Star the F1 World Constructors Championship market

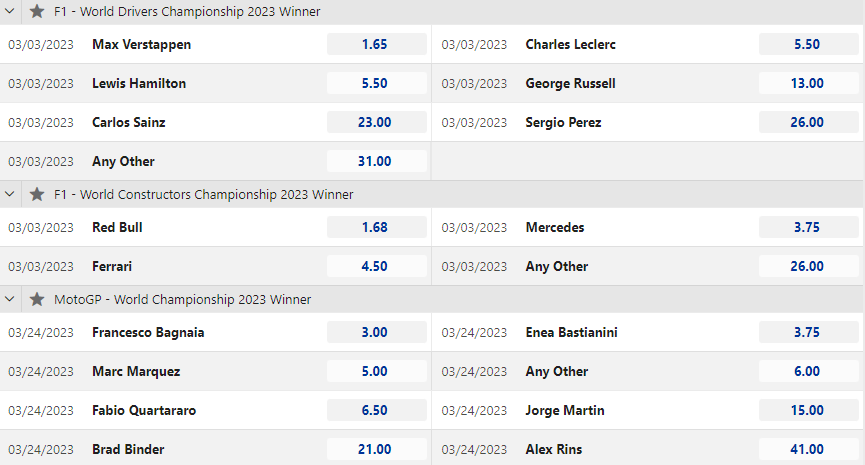(37, 194)
